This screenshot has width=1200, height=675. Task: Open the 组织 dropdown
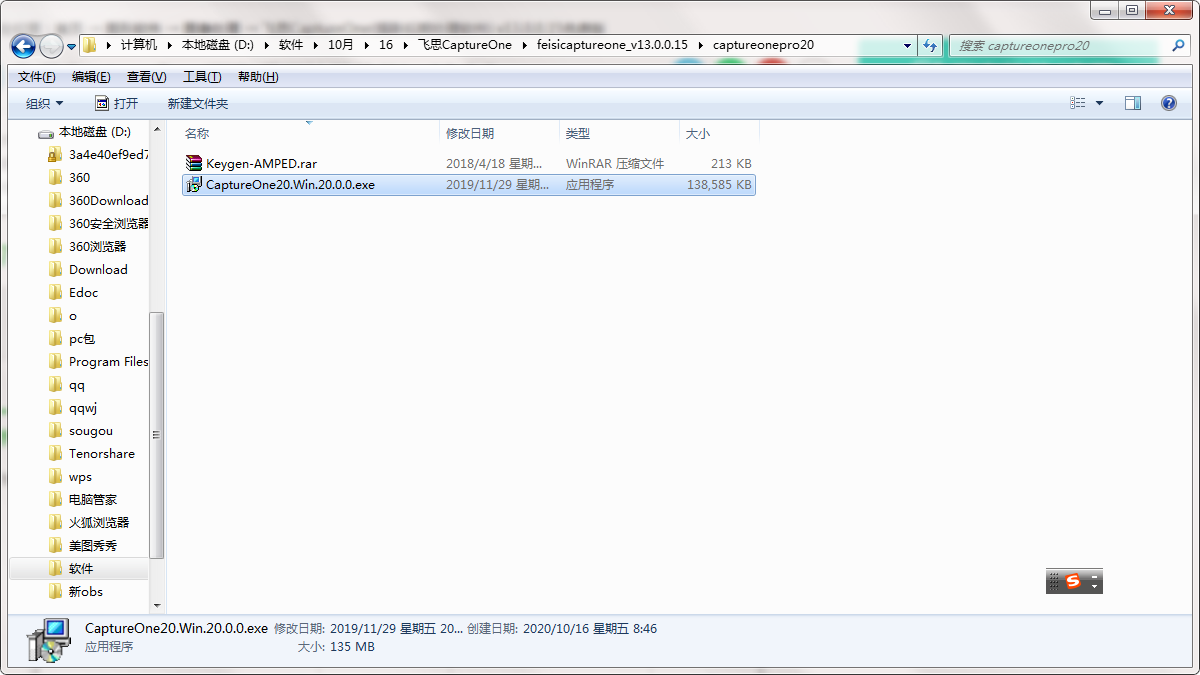44,103
